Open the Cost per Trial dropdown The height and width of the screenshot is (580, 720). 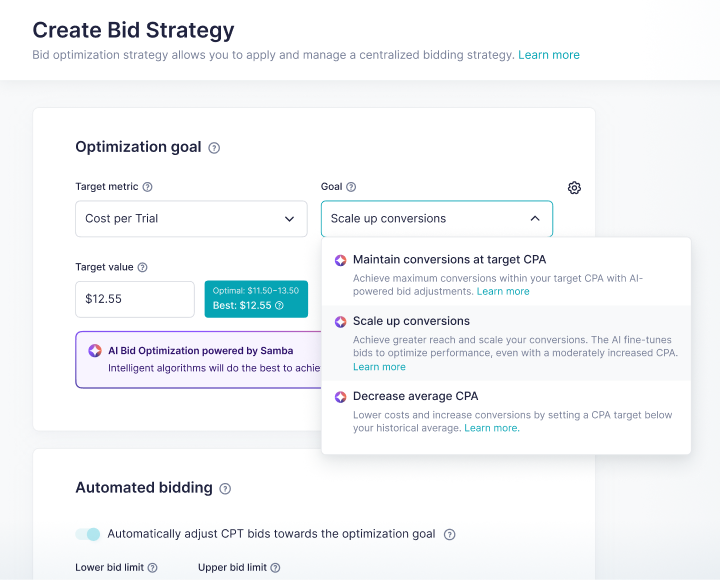(x=191, y=219)
